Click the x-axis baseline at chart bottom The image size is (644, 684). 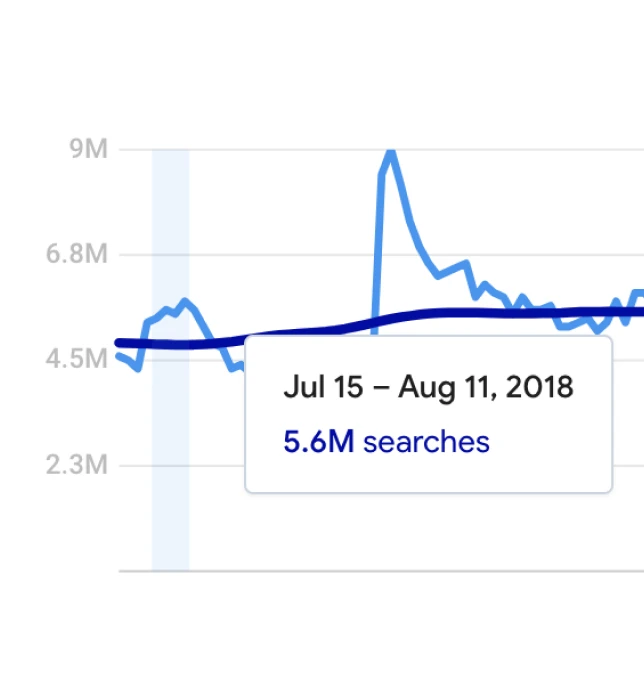pyautogui.click(x=380, y=571)
